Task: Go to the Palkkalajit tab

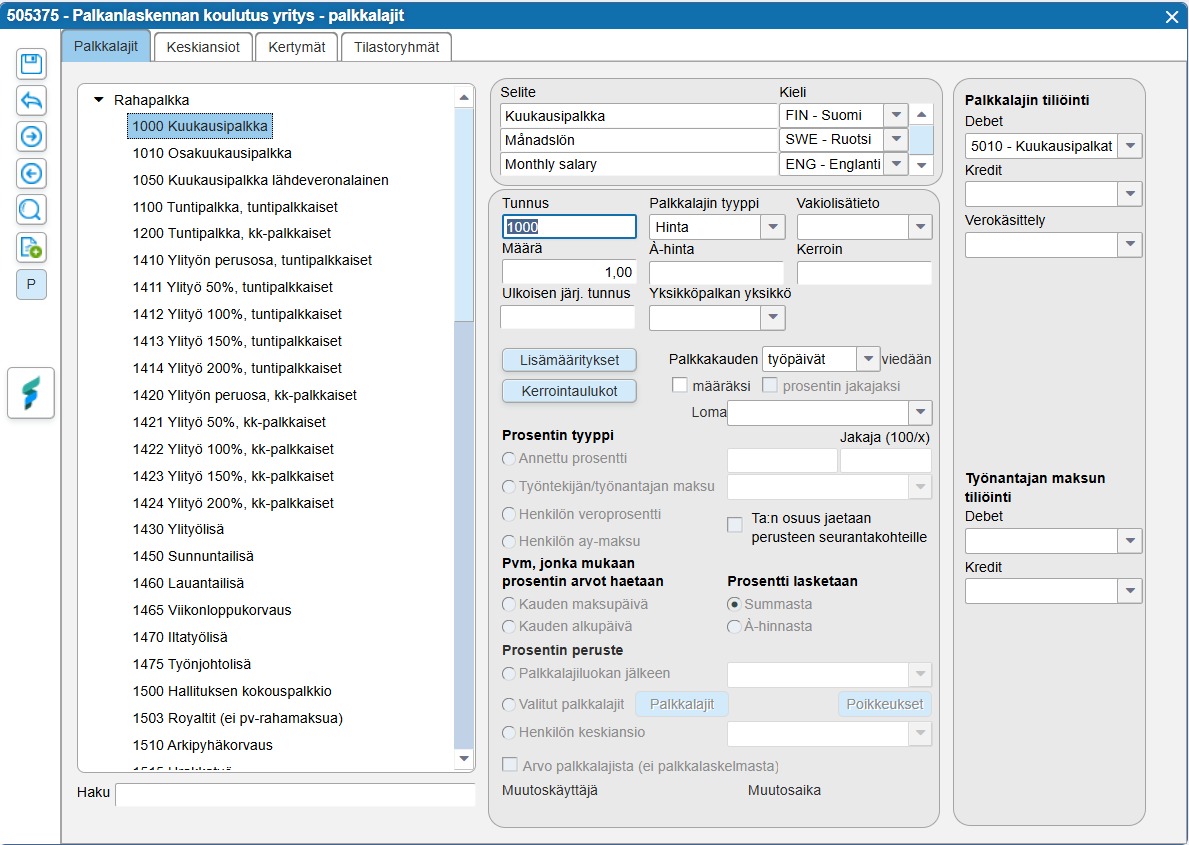Action: tap(106, 46)
